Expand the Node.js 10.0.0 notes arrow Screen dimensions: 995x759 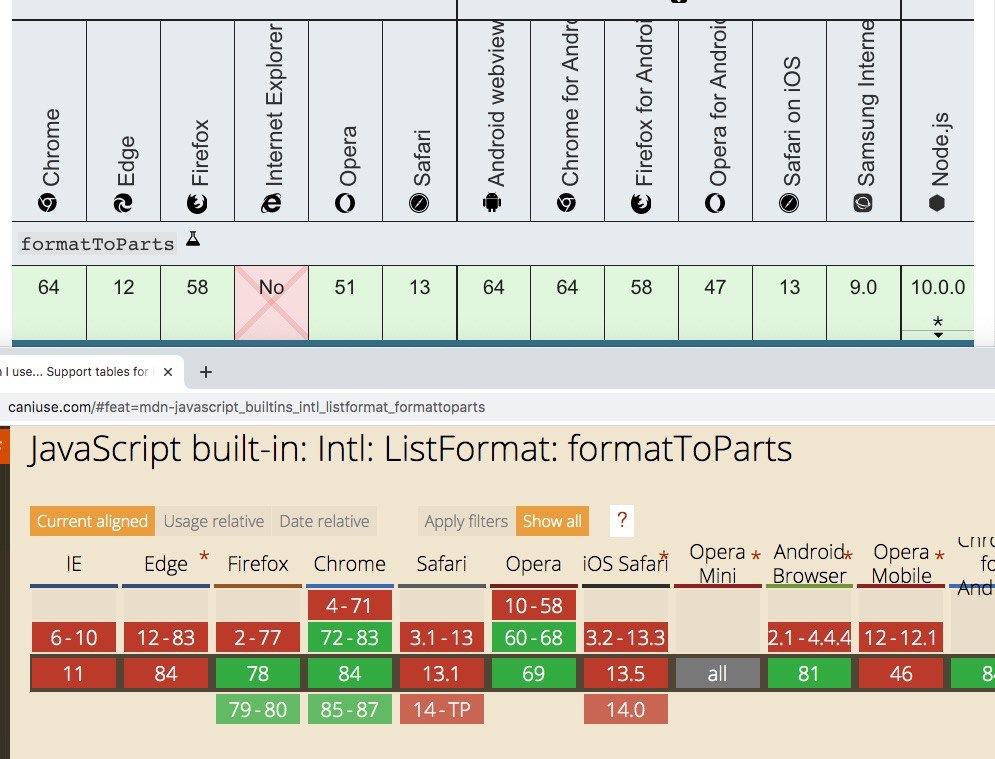point(938,334)
